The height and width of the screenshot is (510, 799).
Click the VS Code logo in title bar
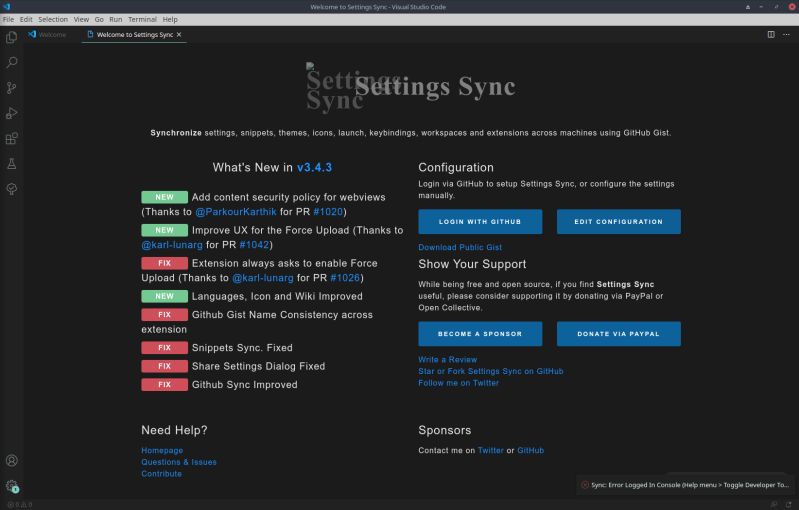point(7,7)
